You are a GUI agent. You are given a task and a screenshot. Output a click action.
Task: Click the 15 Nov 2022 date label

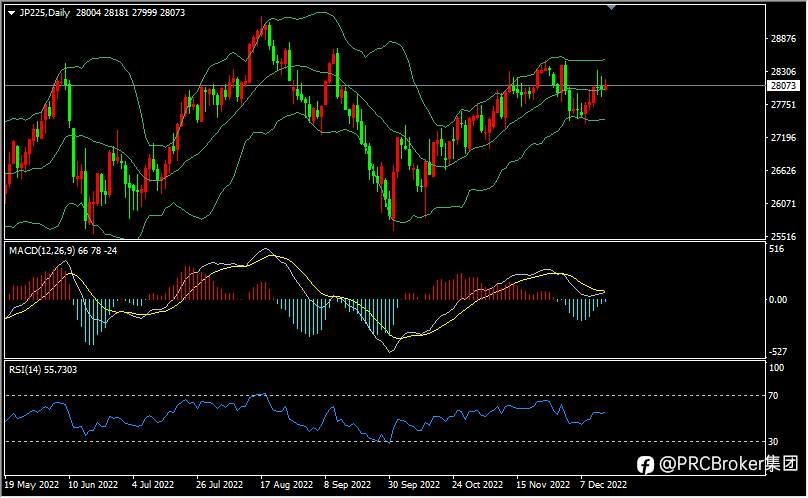tap(543, 485)
